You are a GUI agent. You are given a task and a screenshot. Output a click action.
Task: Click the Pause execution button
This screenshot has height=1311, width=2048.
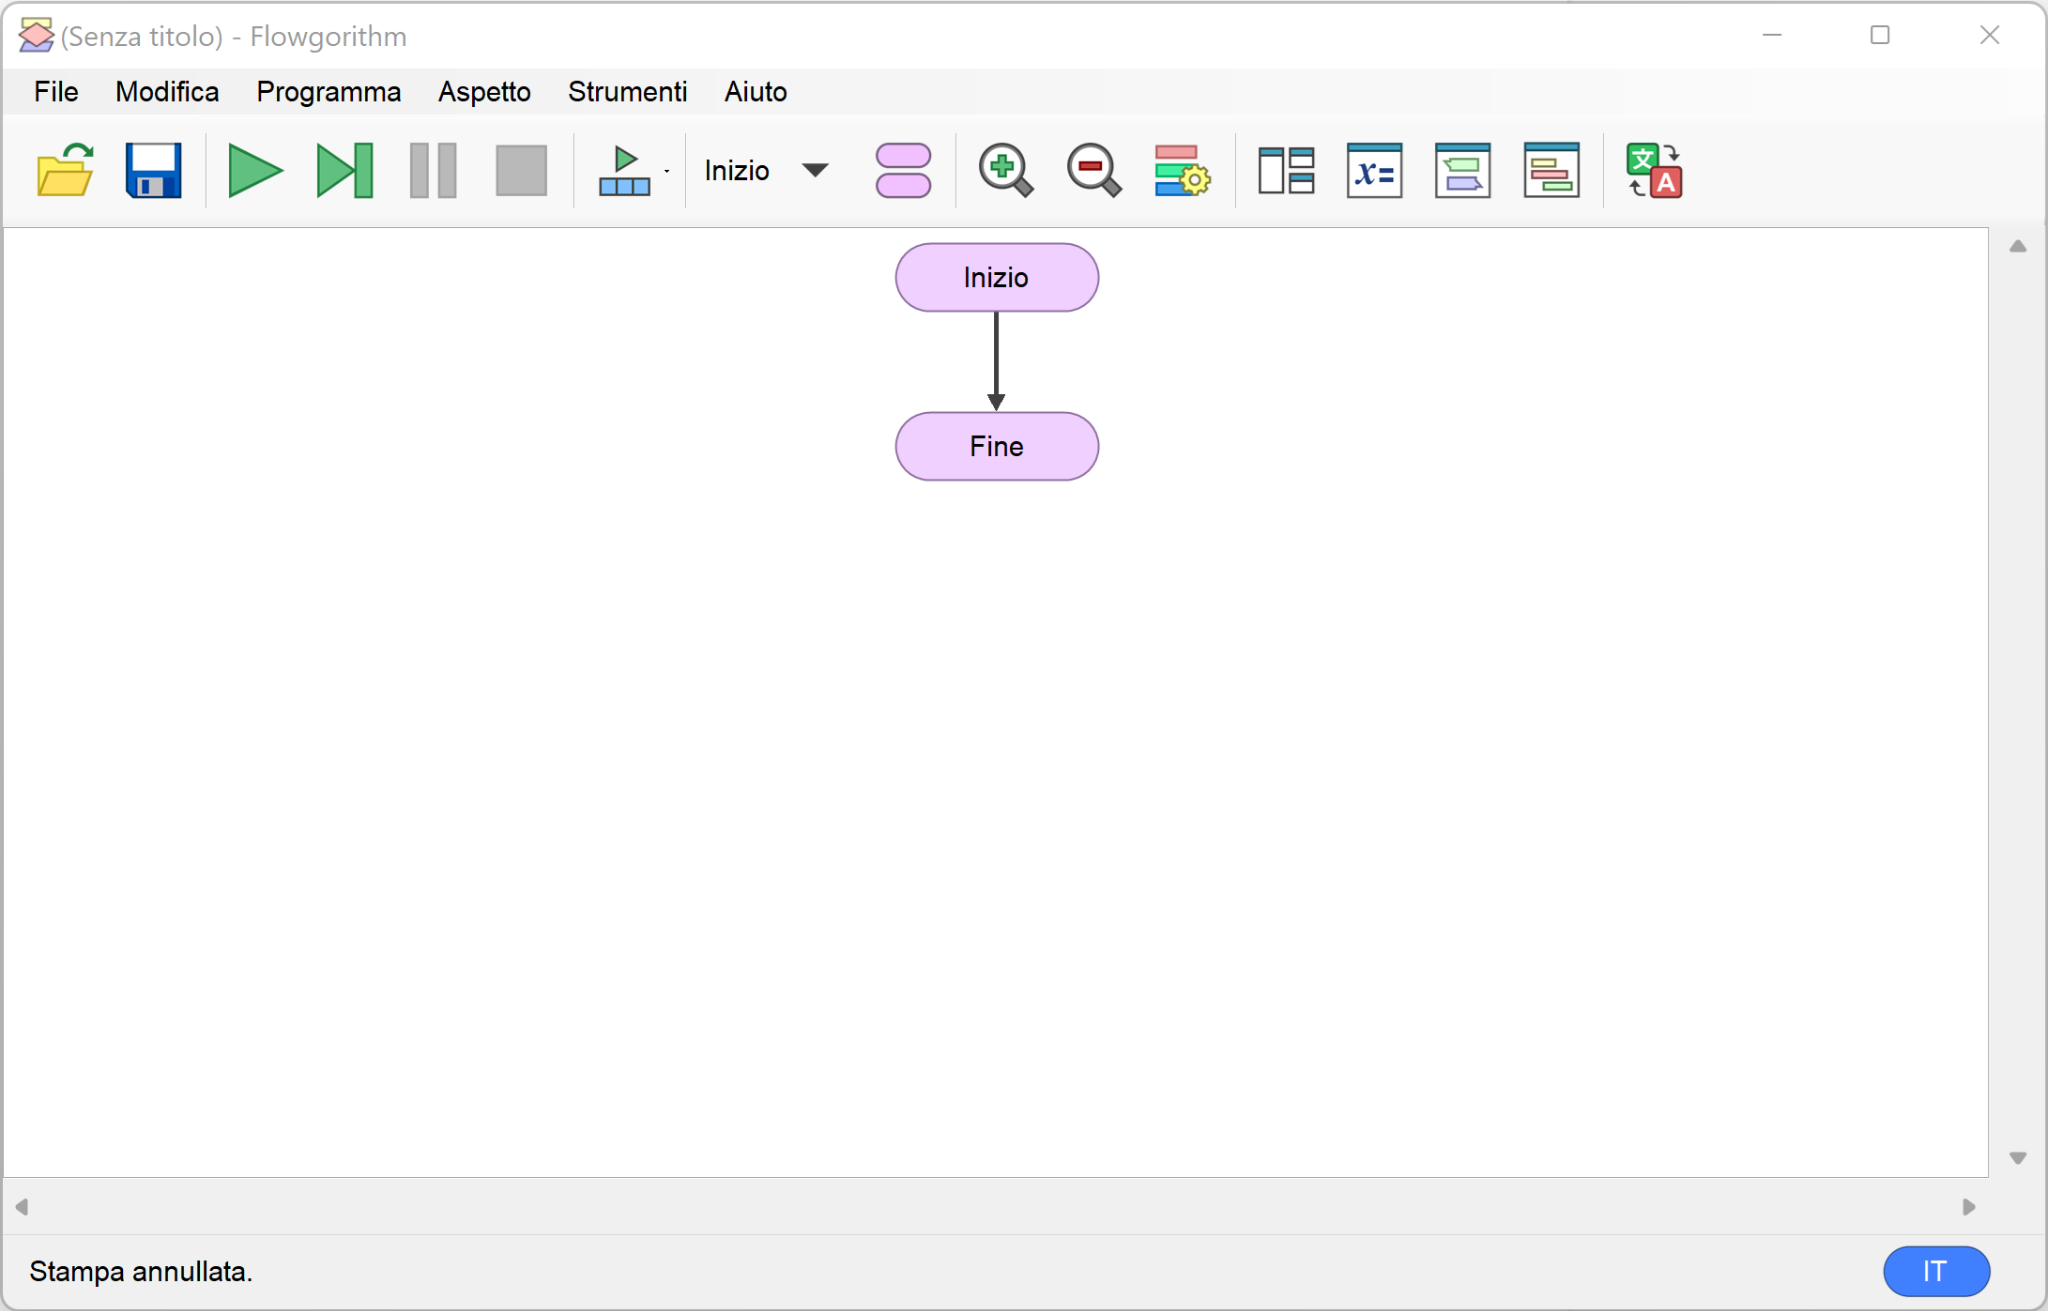pyautogui.click(x=433, y=170)
